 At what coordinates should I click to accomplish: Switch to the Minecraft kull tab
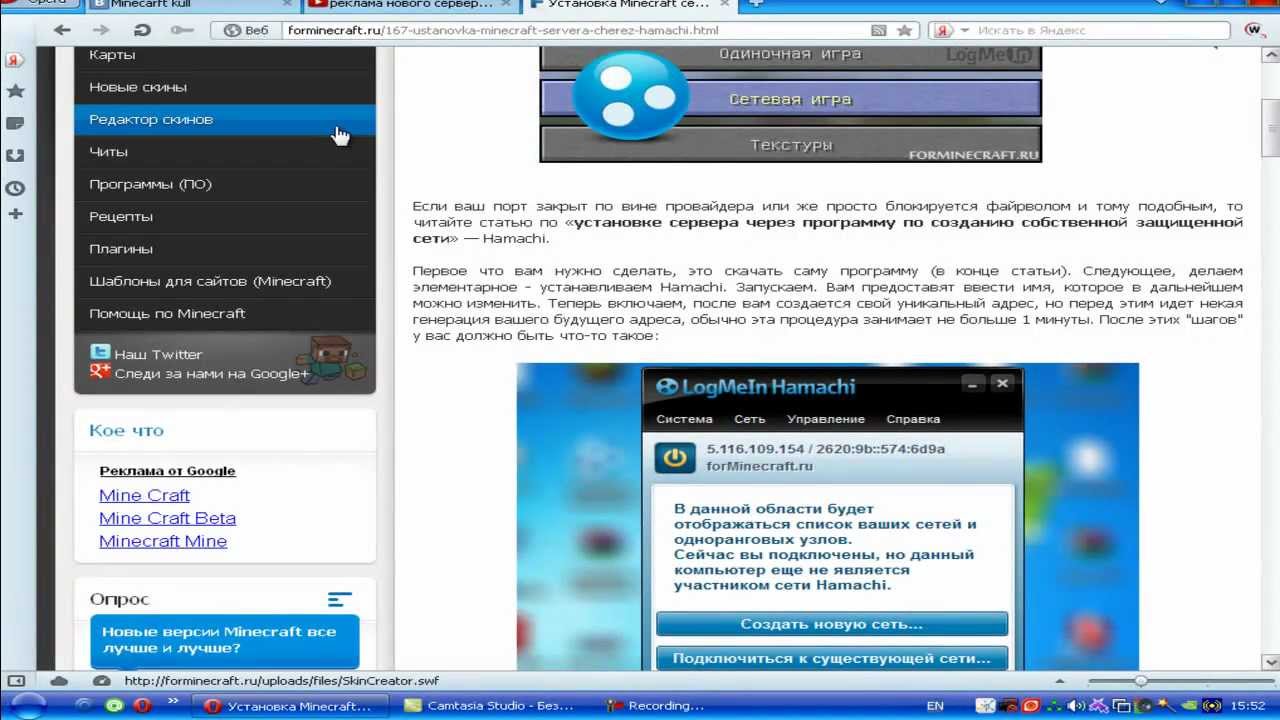[x=190, y=5]
